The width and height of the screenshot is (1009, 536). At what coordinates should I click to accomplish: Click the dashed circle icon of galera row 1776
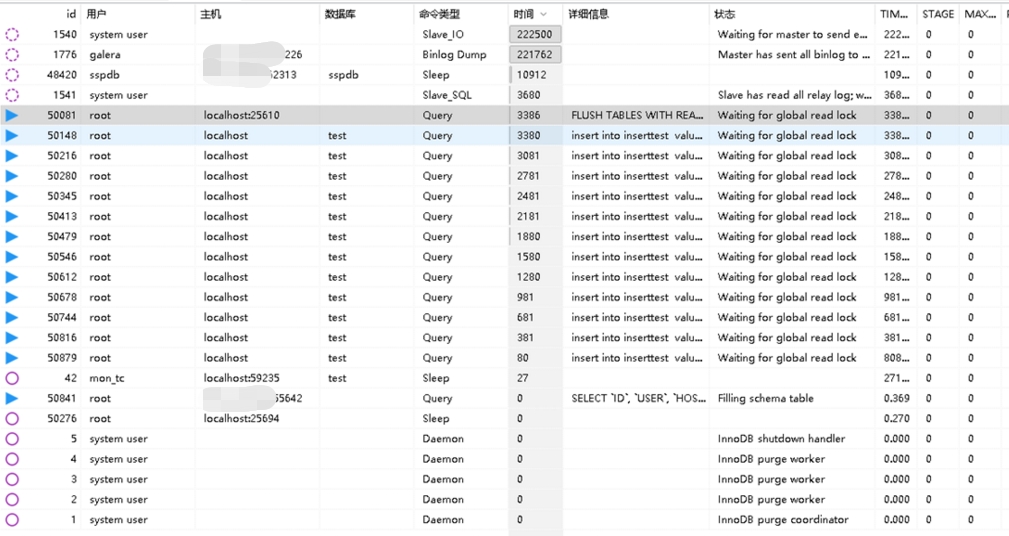point(12,55)
